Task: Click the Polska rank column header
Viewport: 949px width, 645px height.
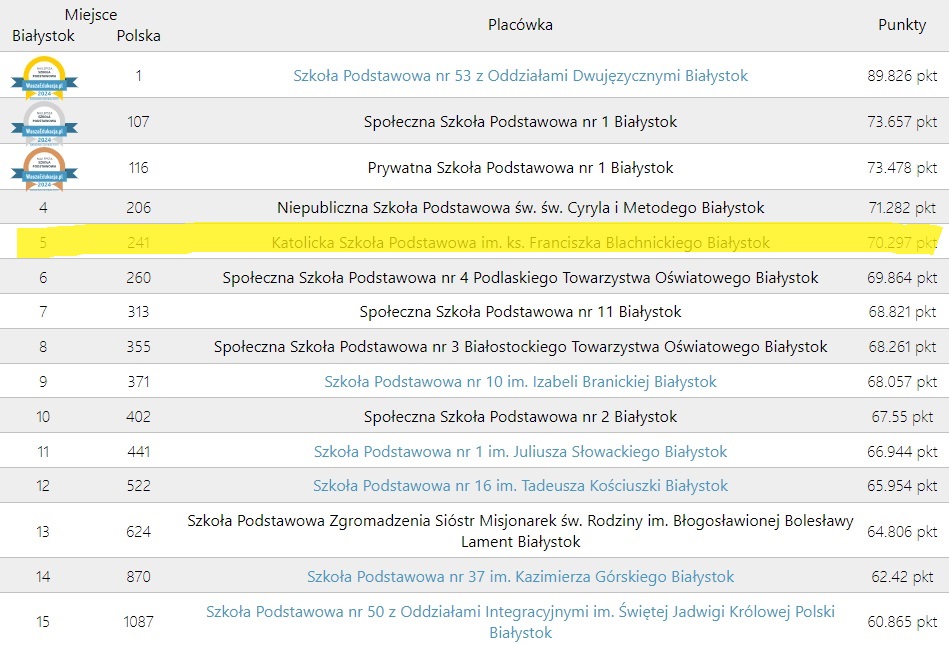Action: coord(138,36)
